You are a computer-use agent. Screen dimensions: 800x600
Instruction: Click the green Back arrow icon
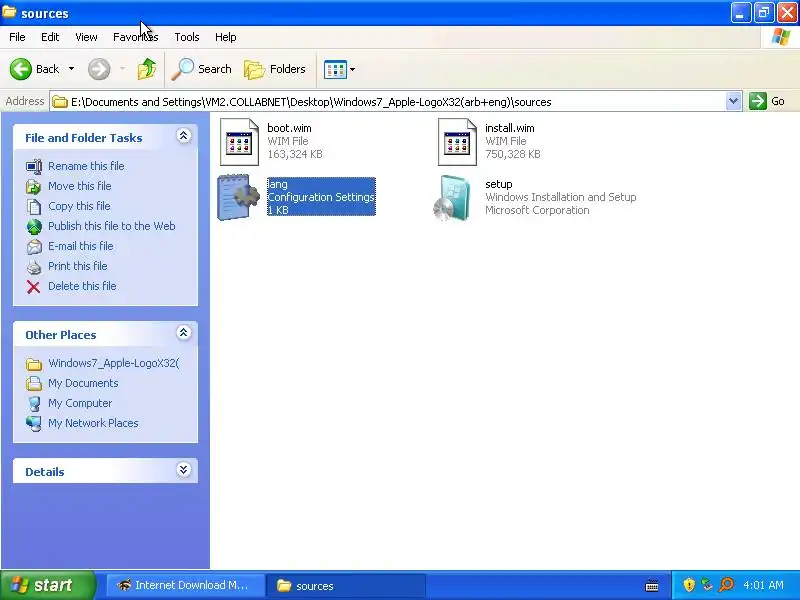(x=21, y=69)
